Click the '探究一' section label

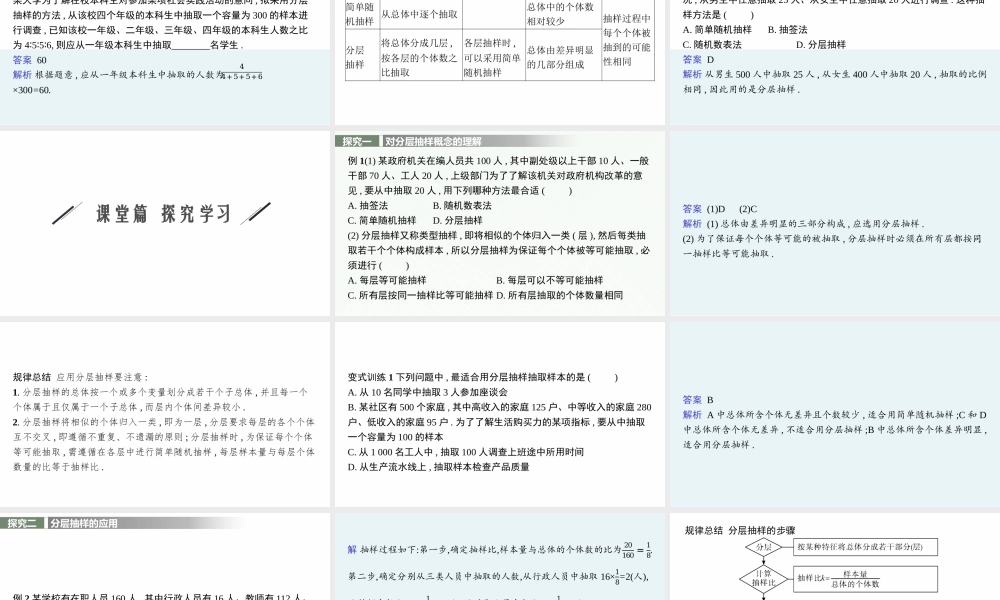(x=357, y=142)
